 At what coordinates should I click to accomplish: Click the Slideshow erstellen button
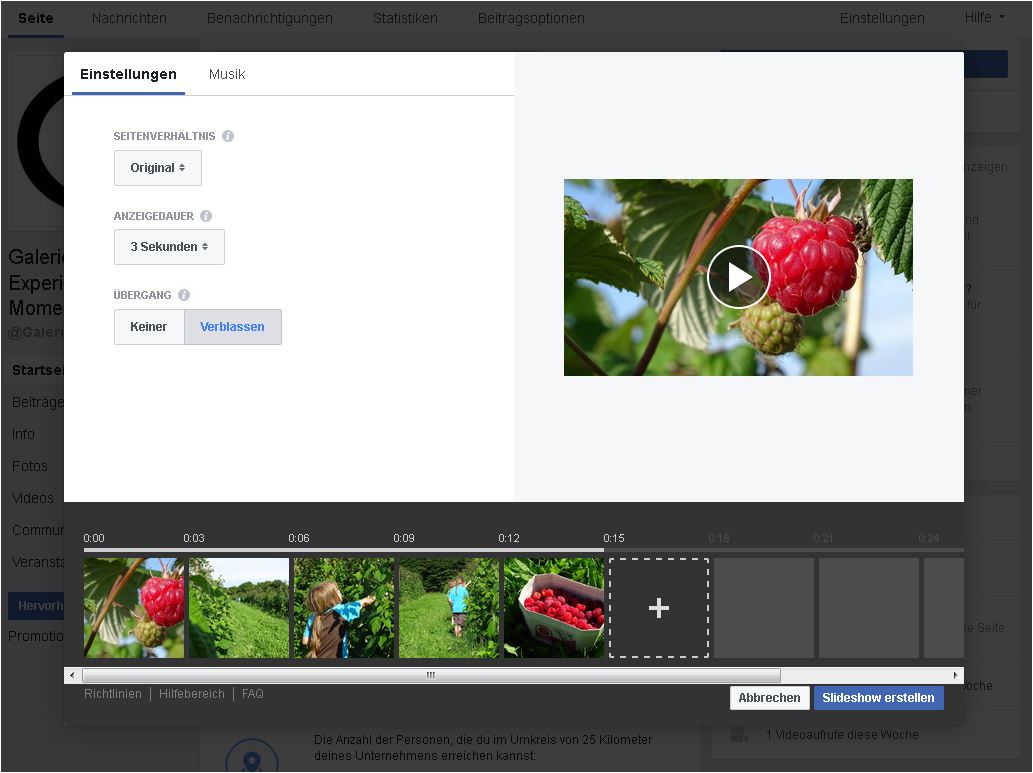click(x=878, y=698)
